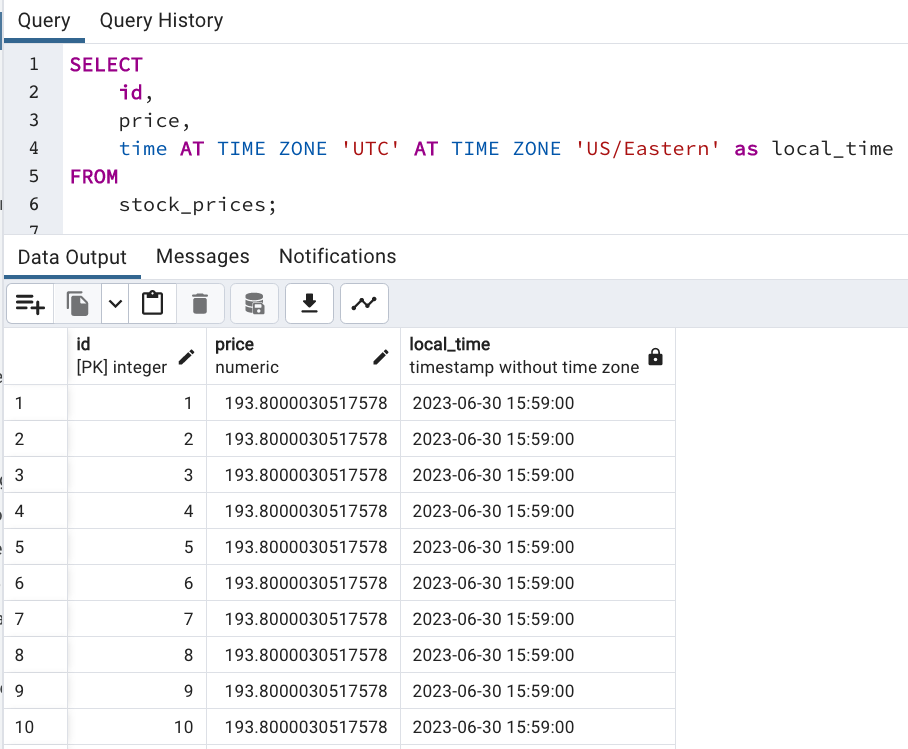Click the price column on line 3
The height and width of the screenshot is (749, 908).
tap(149, 121)
